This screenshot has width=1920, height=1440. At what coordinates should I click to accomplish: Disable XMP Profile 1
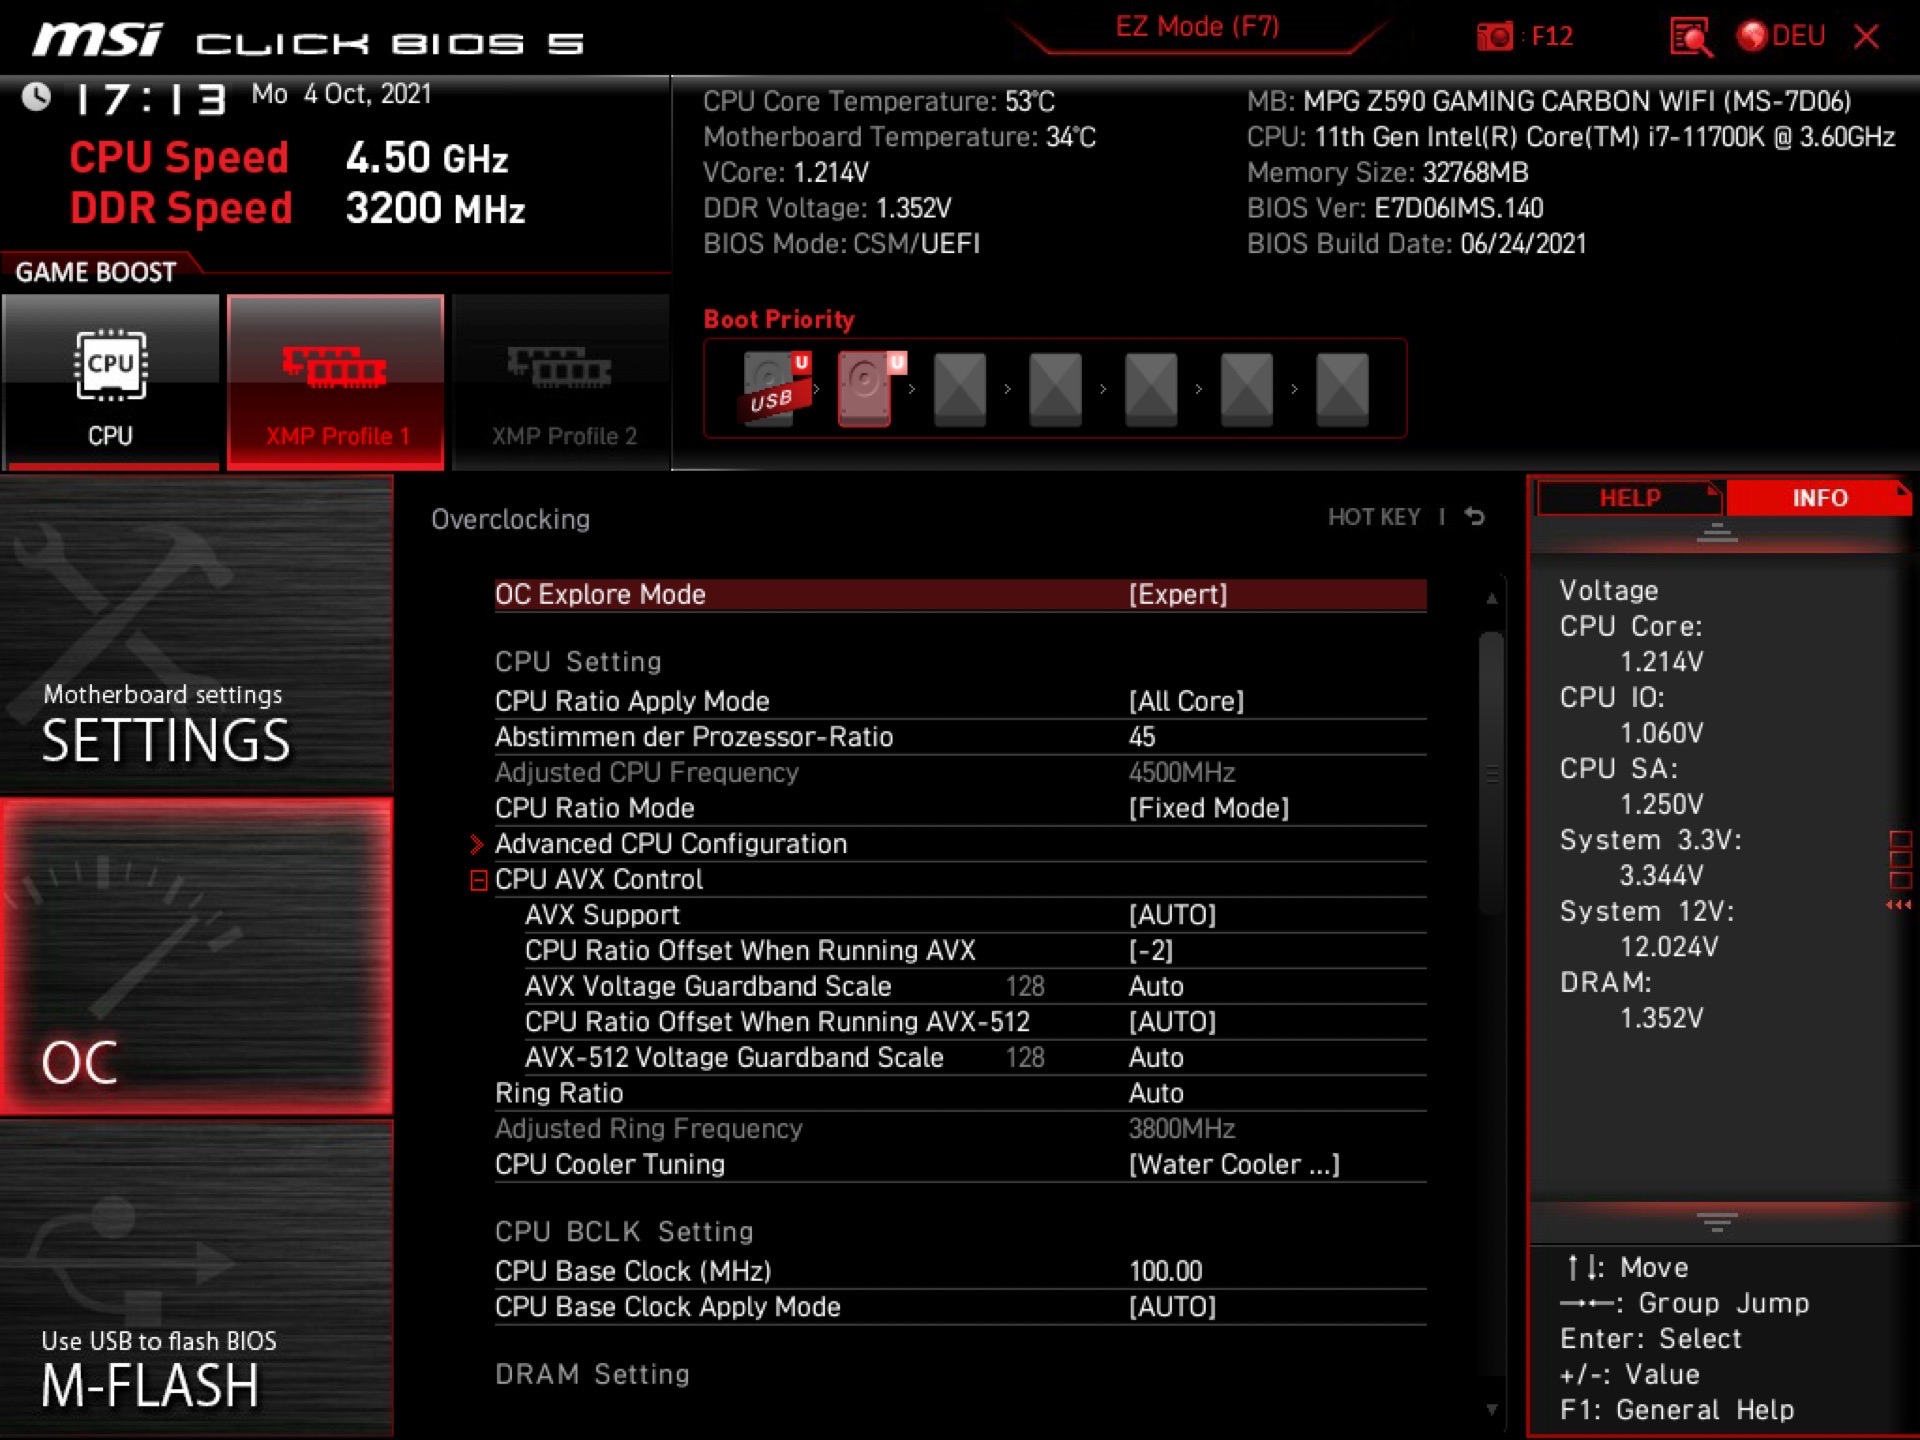point(335,381)
